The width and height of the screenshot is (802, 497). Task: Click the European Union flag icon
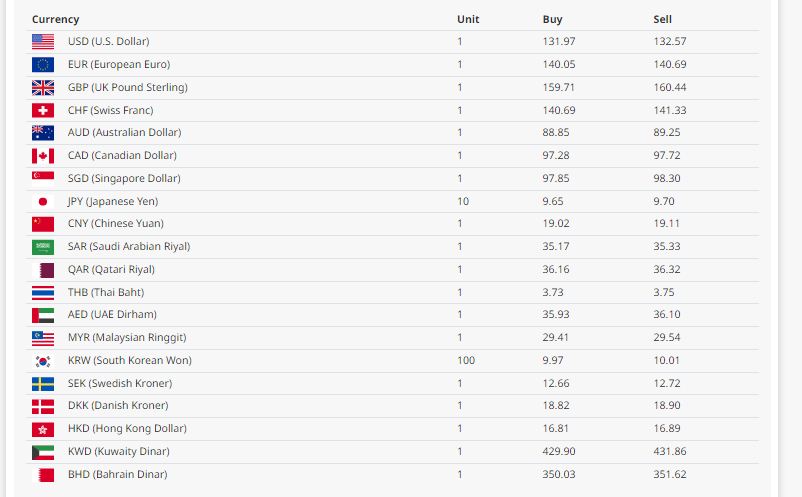tap(43, 64)
